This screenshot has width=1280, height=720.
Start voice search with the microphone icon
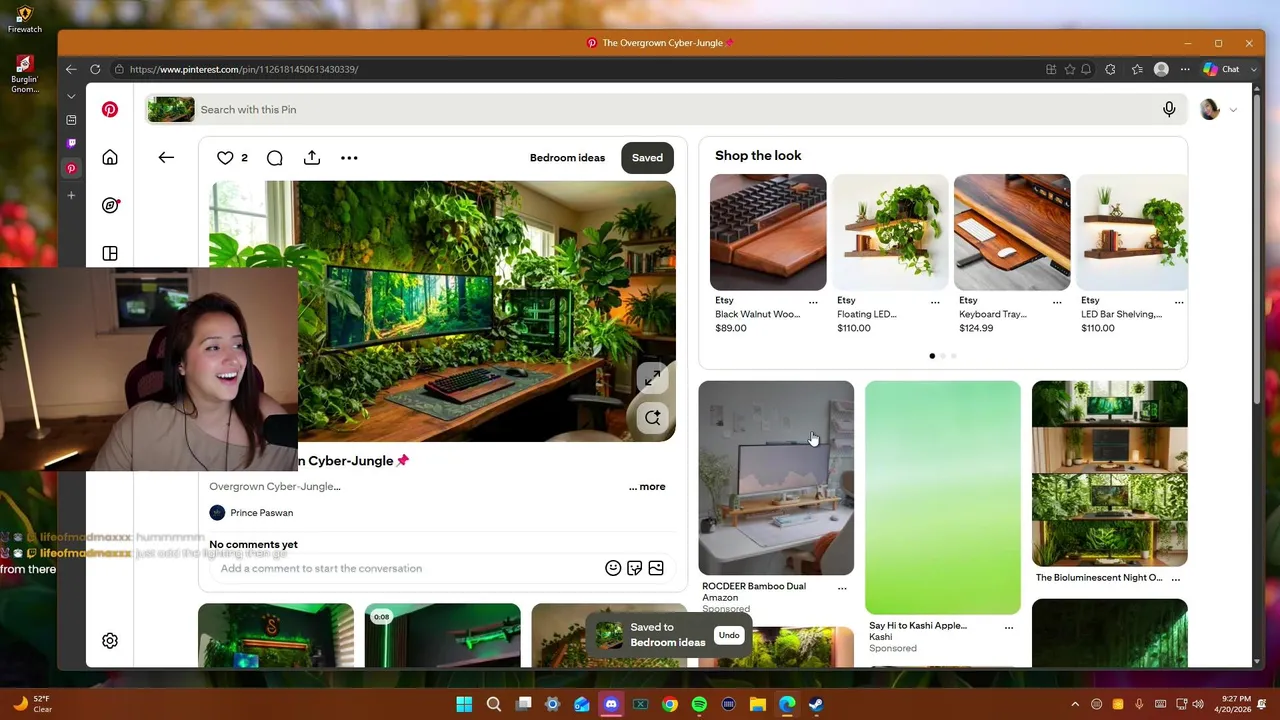[1169, 109]
